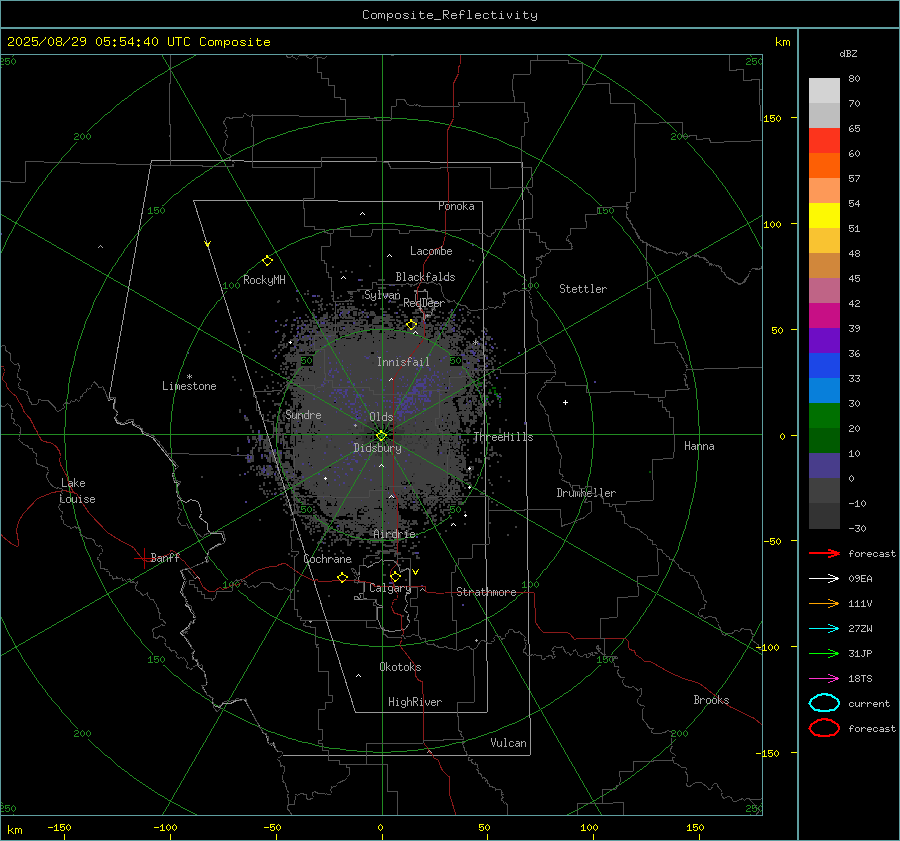
Task: Click the yellow diamond marker under Cochrane
Action: click(x=342, y=577)
